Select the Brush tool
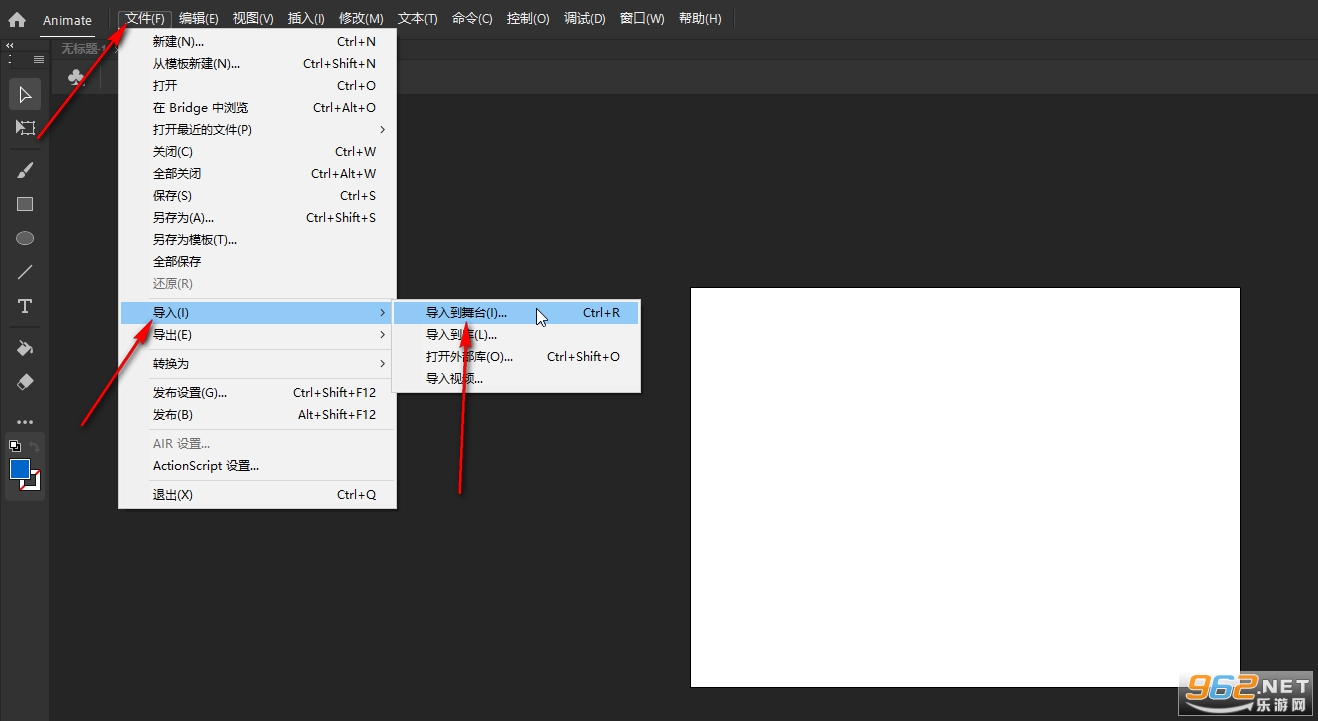This screenshot has width=1318, height=721. [25, 171]
